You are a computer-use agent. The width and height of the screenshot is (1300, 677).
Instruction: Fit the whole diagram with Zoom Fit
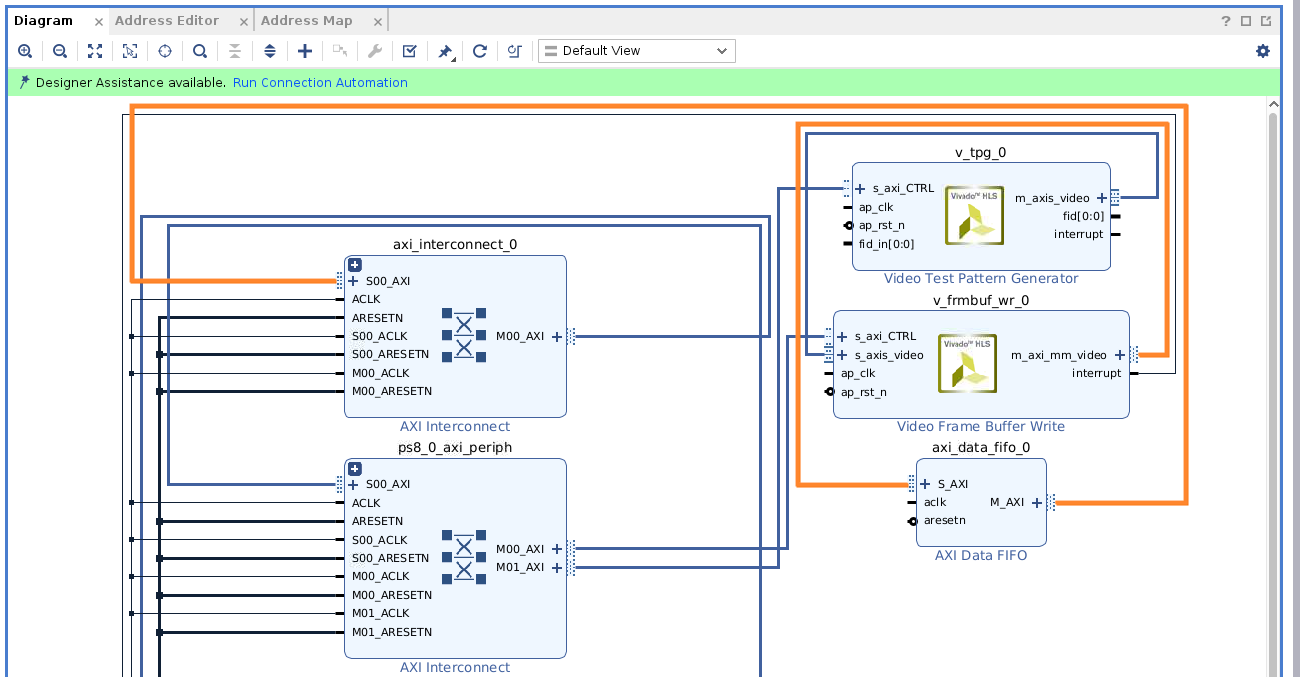click(95, 51)
